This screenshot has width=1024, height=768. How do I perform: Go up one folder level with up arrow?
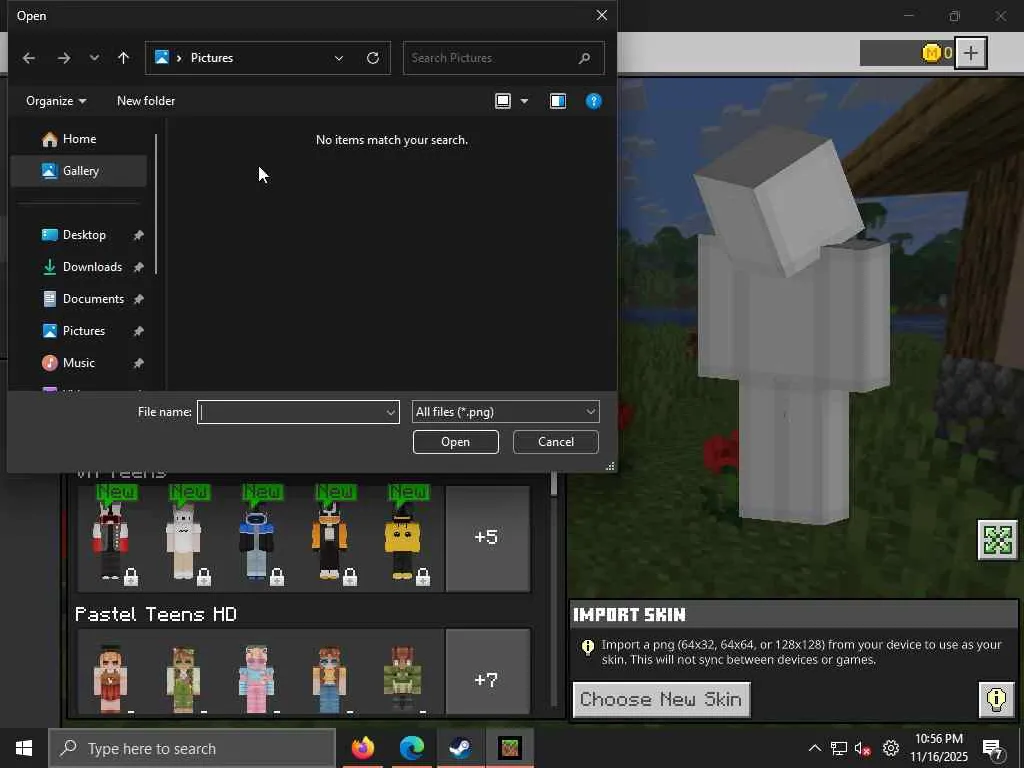pyautogui.click(x=123, y=58)
